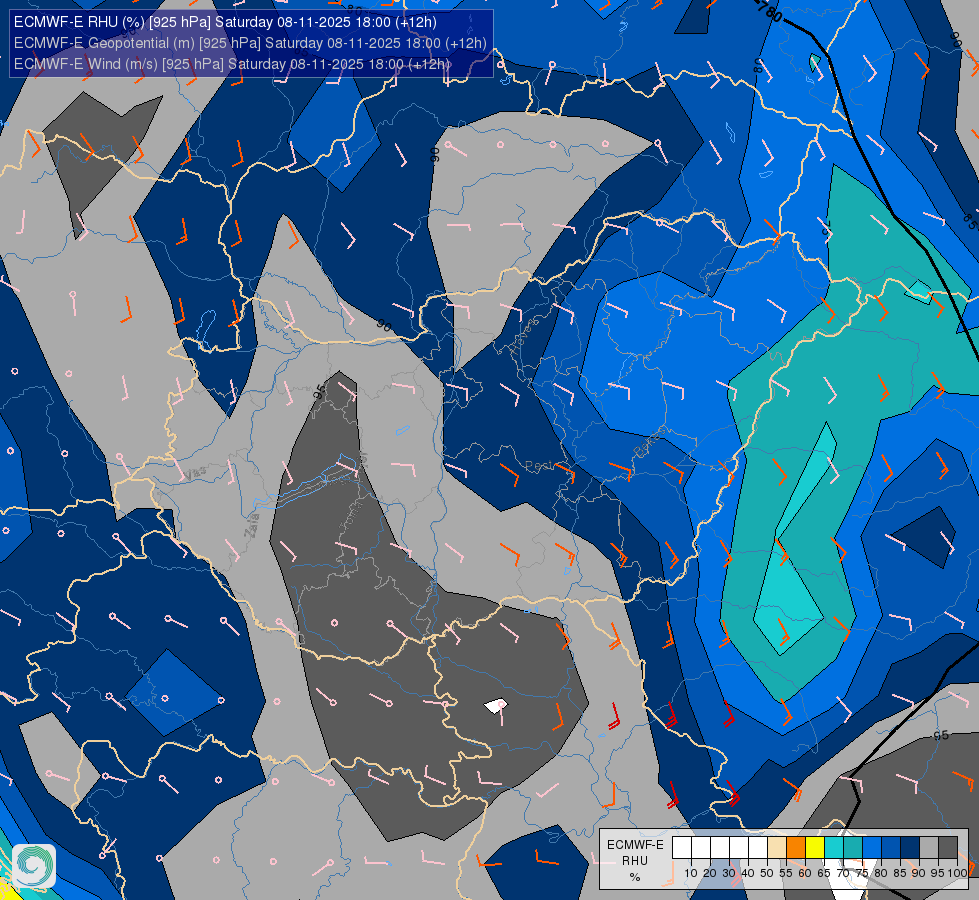Pick the medium blue 80-85 legend swatch
979x900 pixels.
click(891, 848)
